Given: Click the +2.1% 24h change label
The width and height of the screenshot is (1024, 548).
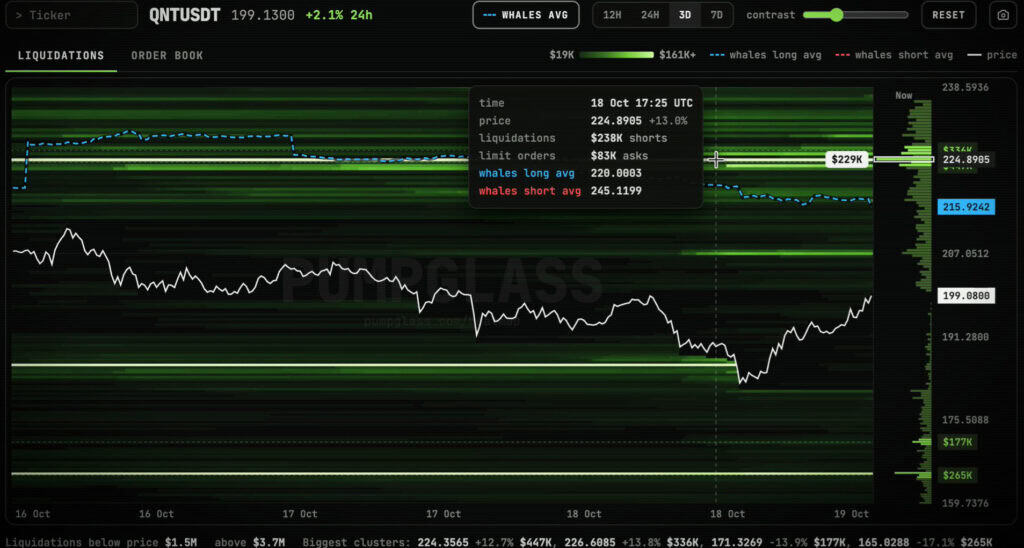Looking at the screenshot, I should coord(339,15).
